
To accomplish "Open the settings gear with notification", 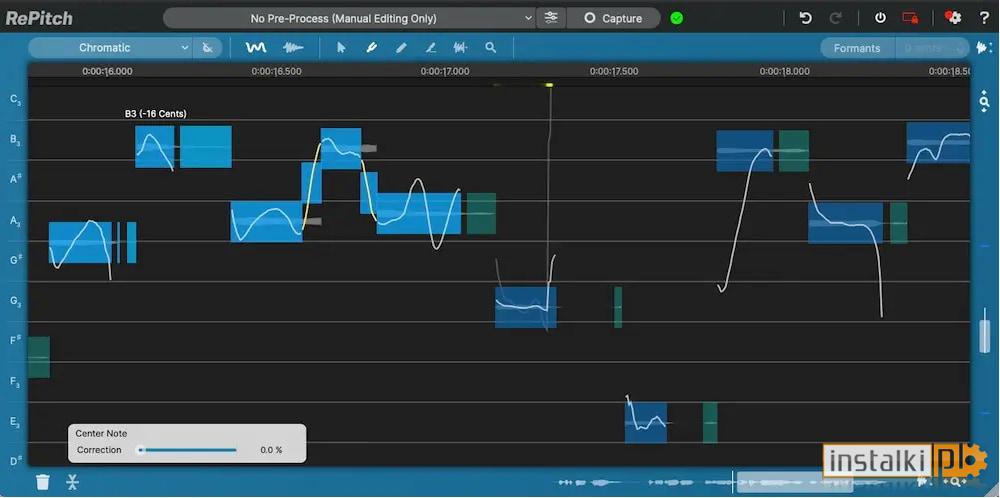I will point(953,18).
